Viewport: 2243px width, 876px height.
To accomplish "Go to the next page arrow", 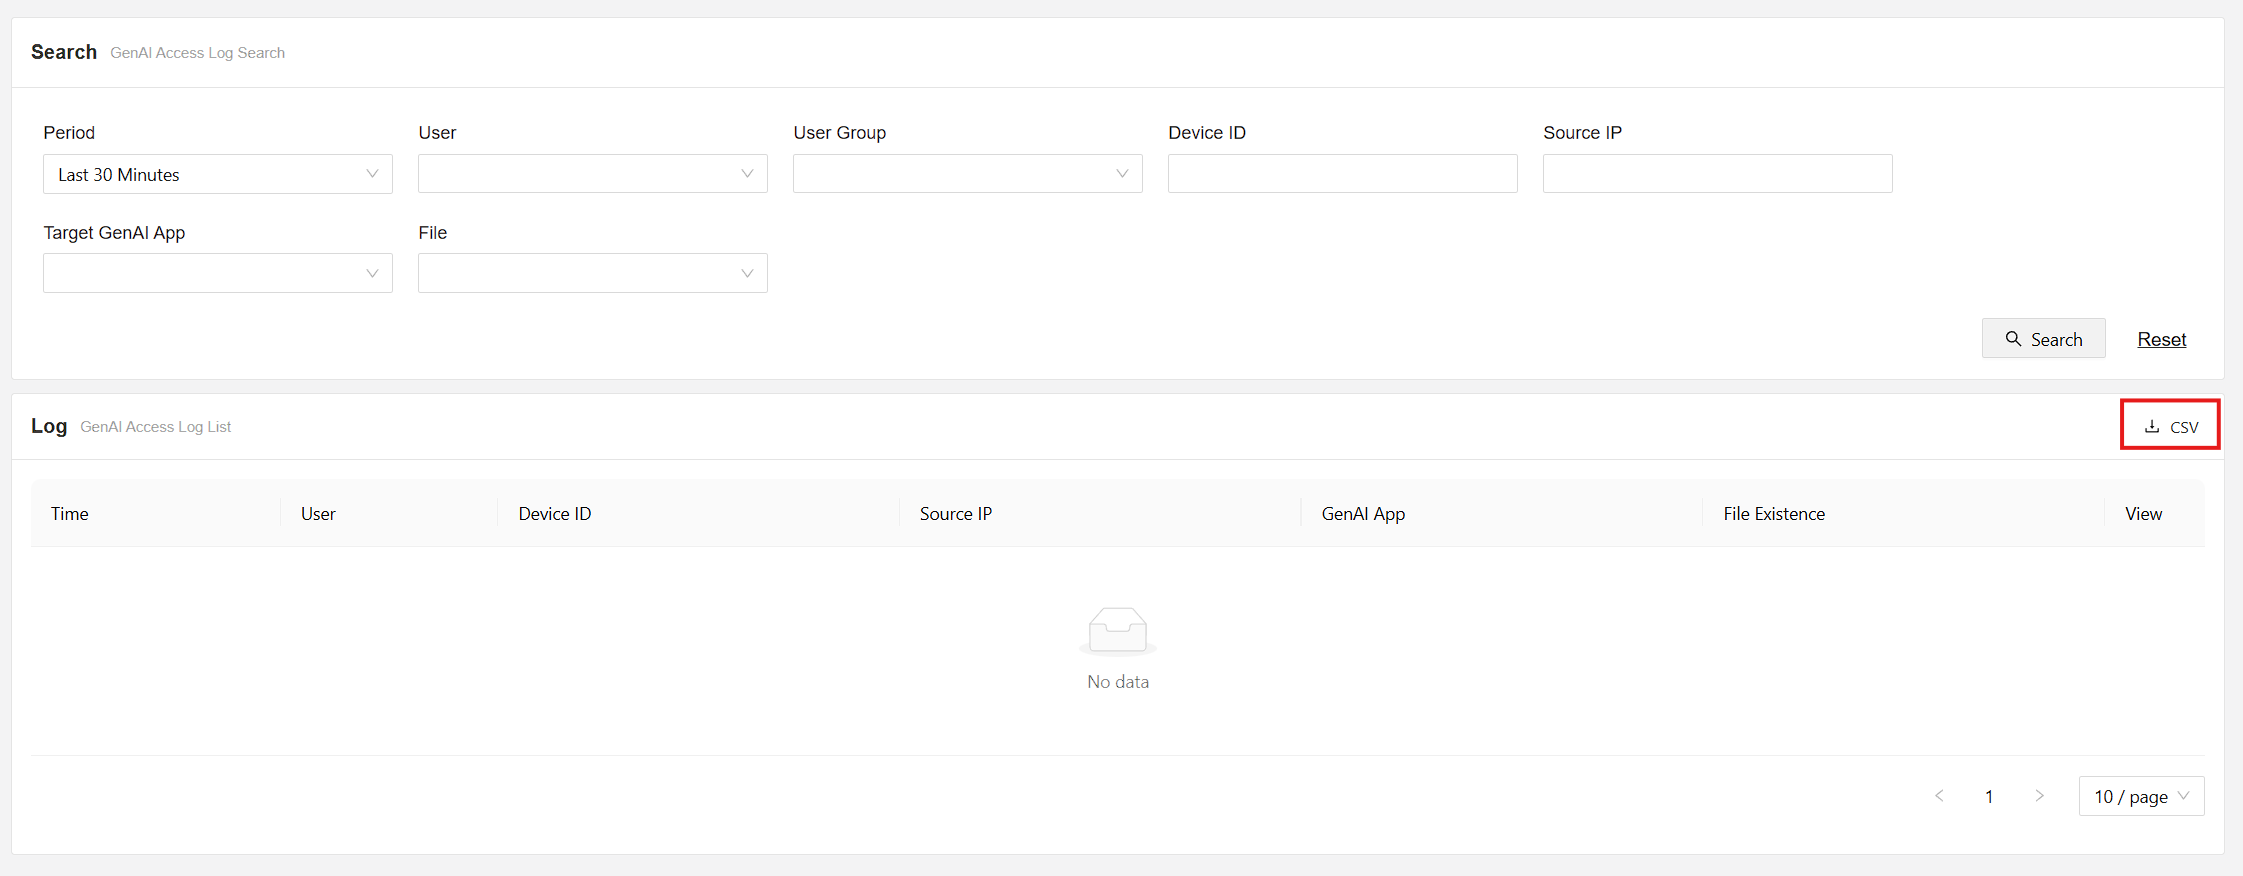I will (x=2039, y=796).
